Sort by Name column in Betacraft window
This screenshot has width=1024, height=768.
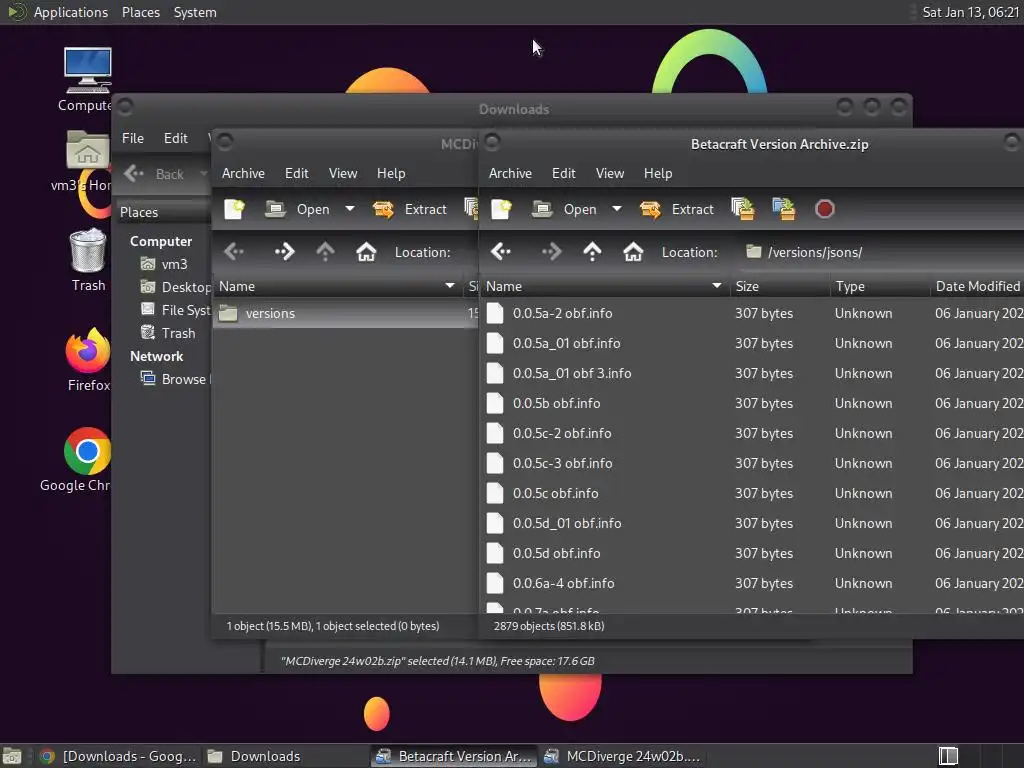point(605,287)
